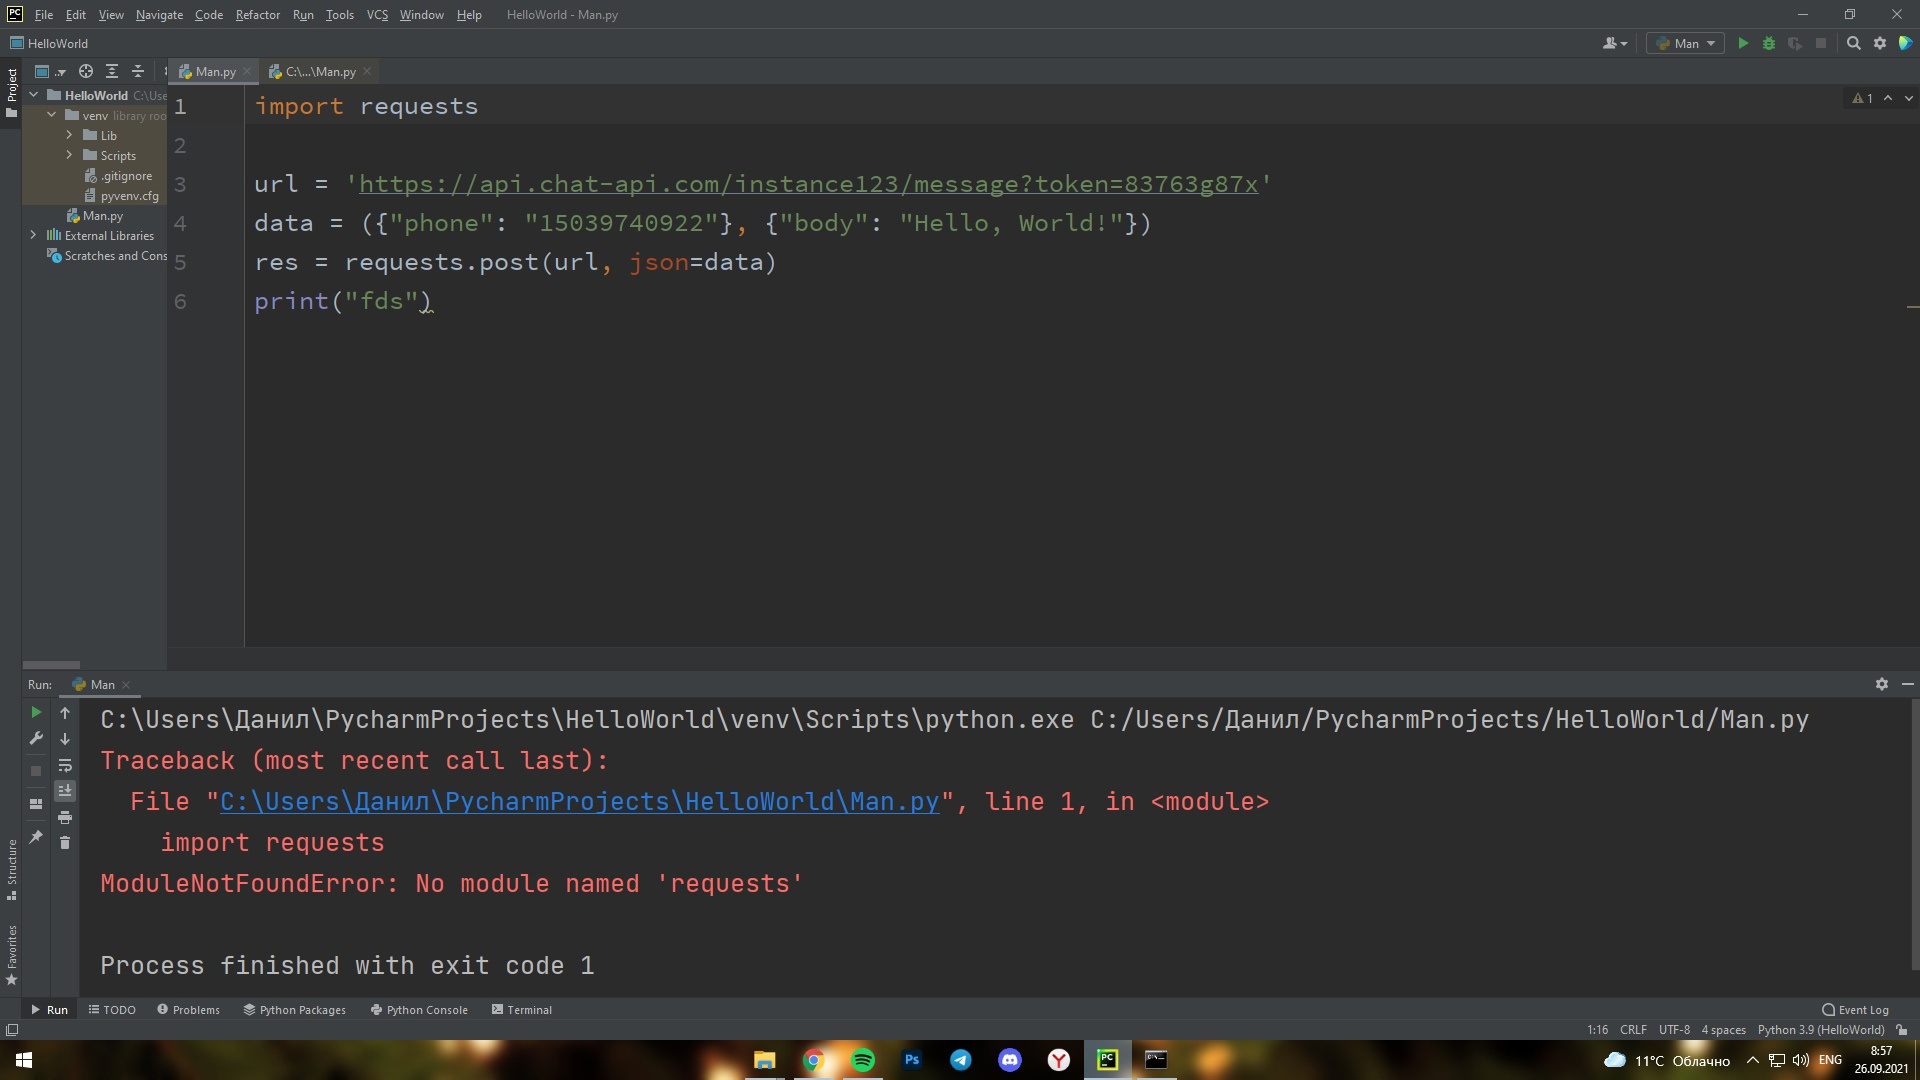Click the warning count indicator in editor
This screenshot has width=1920, height=1080.
click(1862, 98)
